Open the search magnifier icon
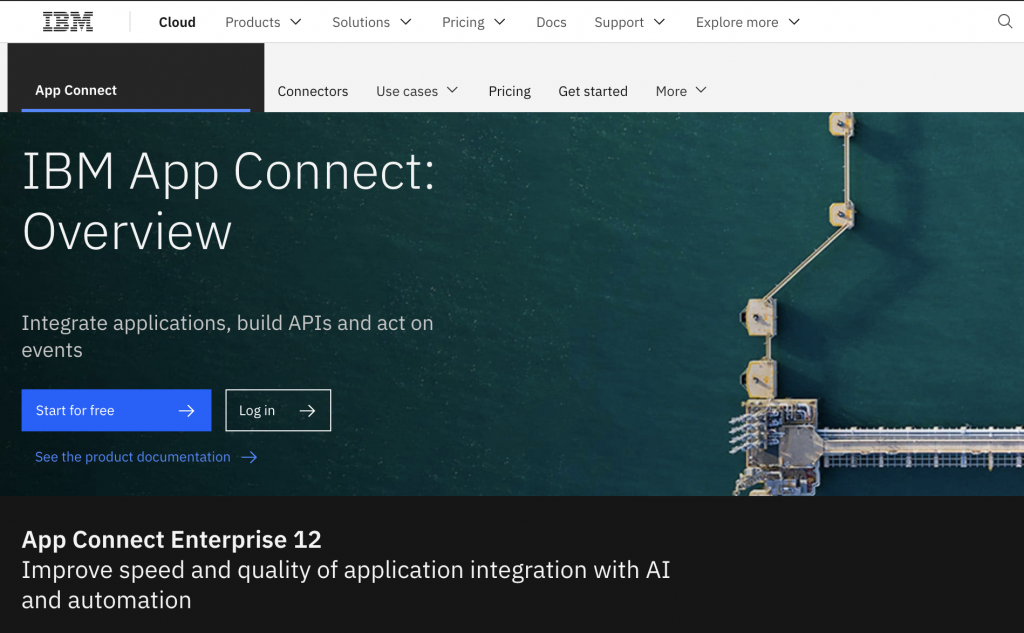This screenshot has height=633, width=1024. click(1005, 22)
